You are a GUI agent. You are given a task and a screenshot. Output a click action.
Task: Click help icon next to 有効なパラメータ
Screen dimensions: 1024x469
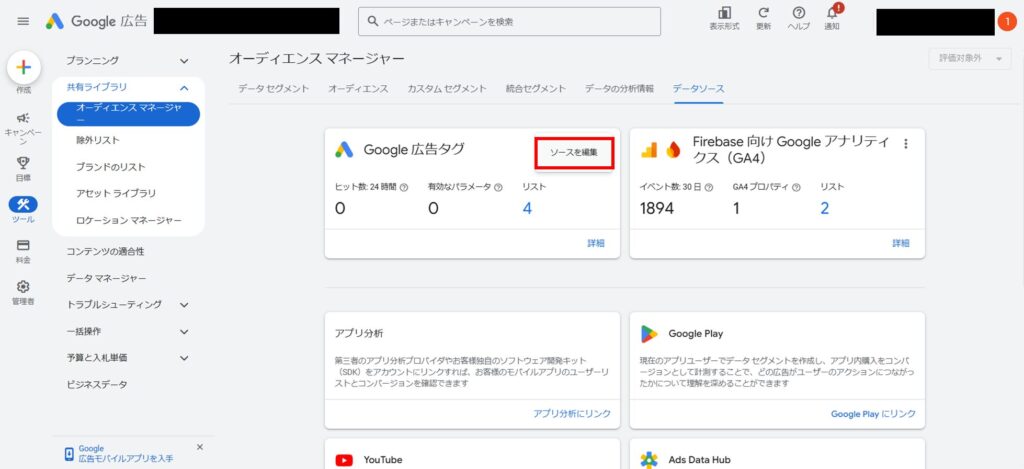coord(498,187)
